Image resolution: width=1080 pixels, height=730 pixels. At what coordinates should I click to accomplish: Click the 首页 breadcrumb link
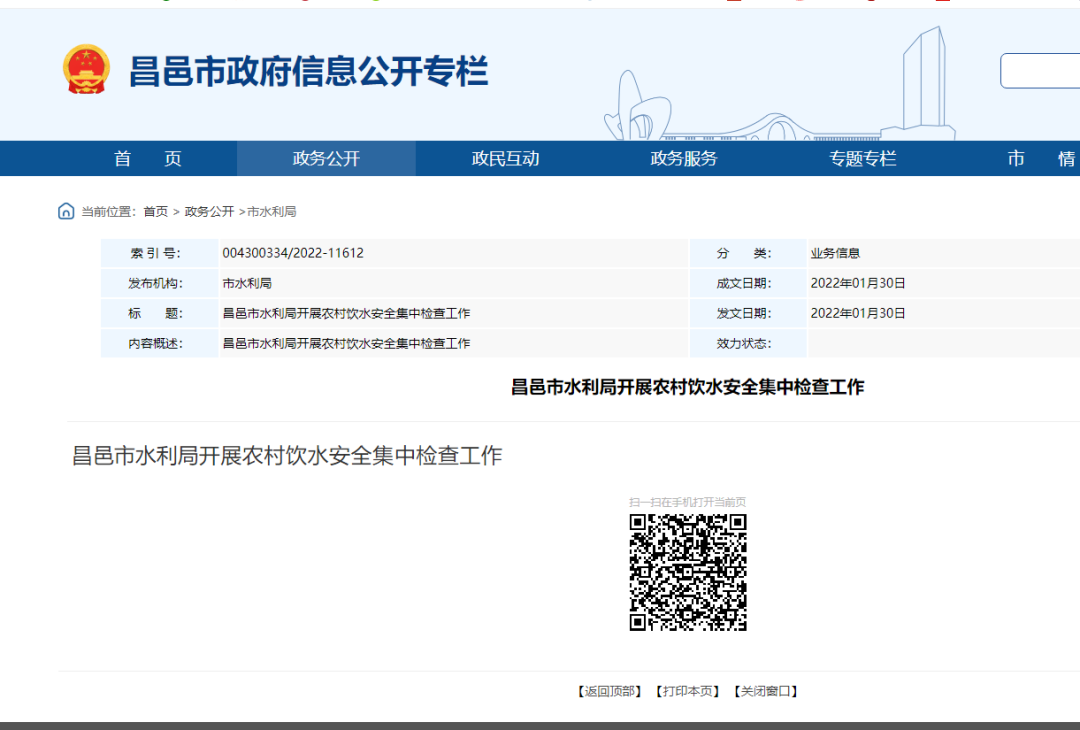155,212
